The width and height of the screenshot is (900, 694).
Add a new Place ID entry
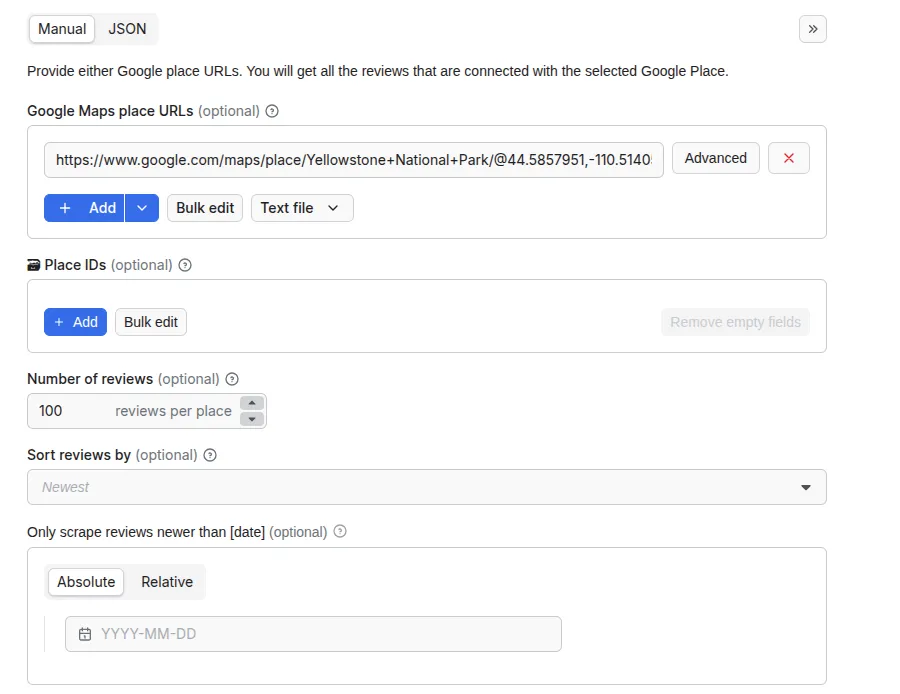pos(75,321)
